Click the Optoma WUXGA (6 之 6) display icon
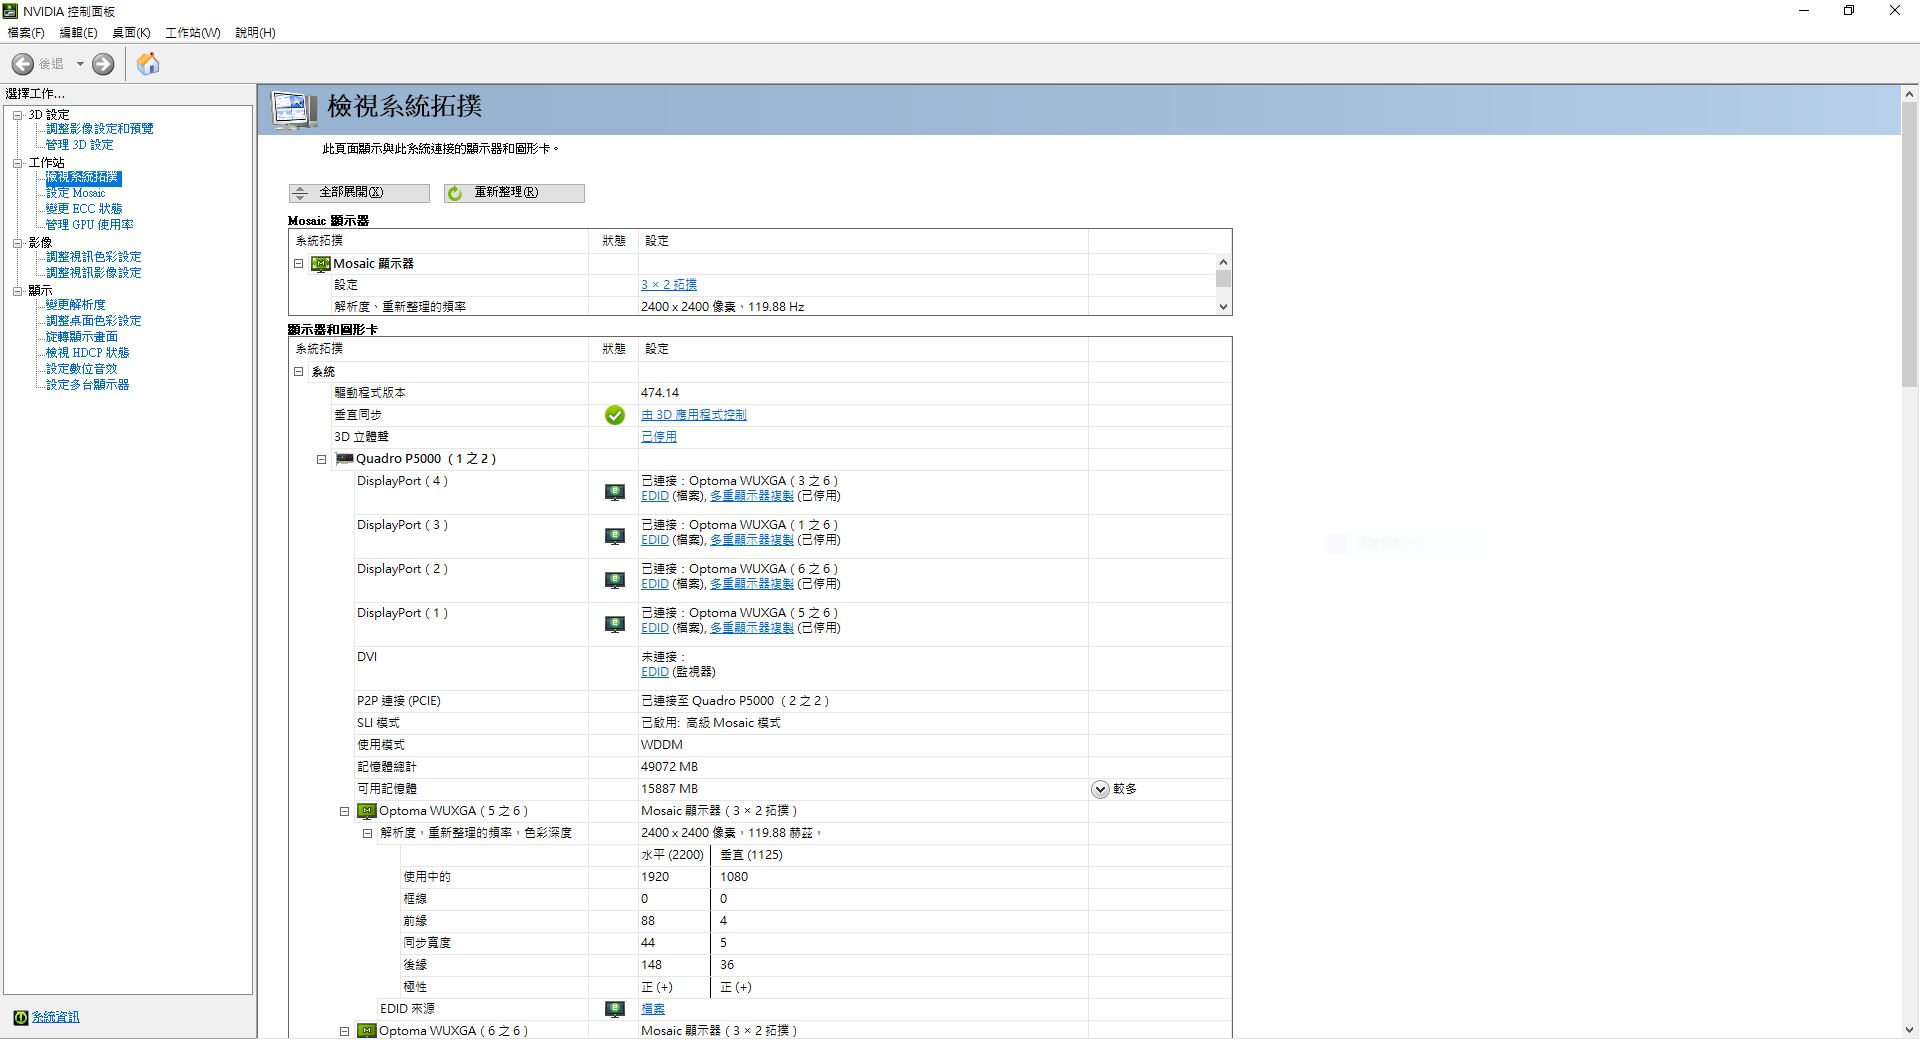 (367, 1031)
